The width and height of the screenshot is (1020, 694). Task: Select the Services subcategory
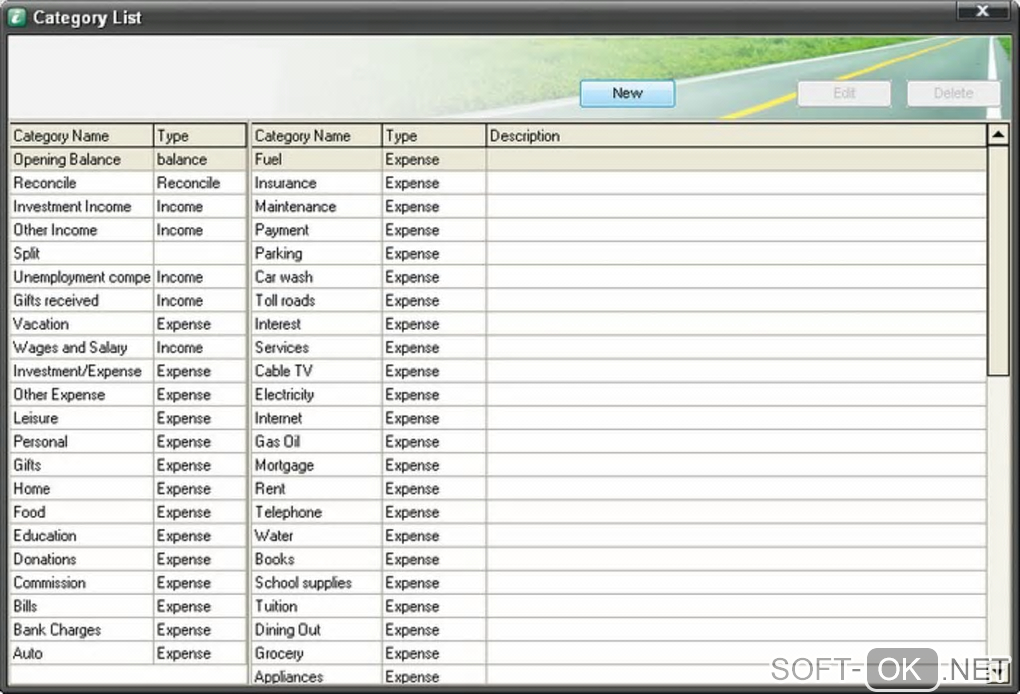click(619, 347)
